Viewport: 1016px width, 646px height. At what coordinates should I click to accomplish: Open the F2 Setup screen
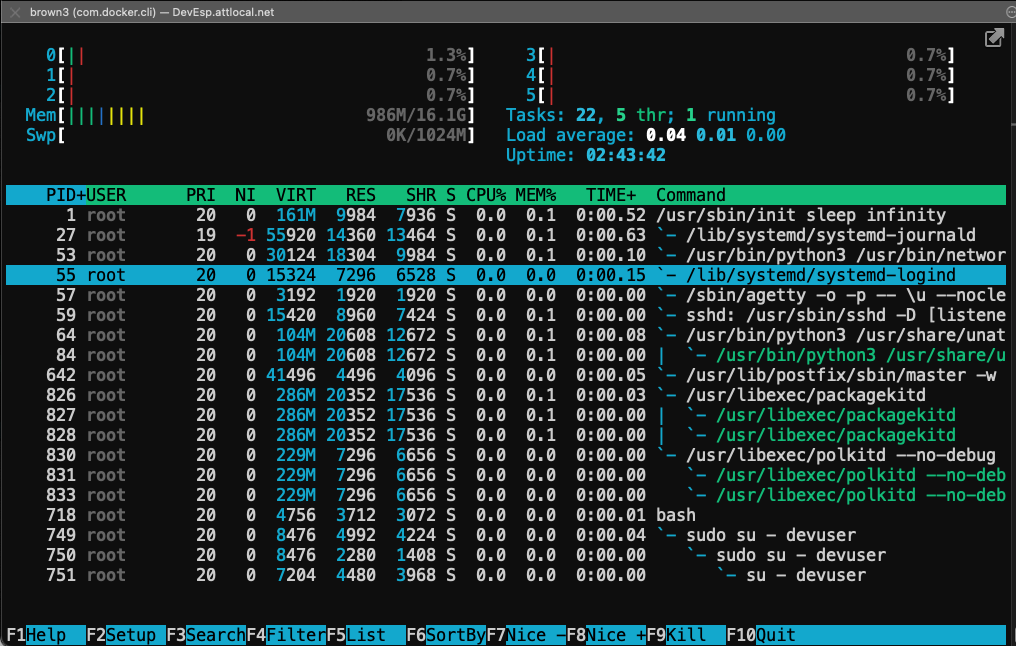126,635
